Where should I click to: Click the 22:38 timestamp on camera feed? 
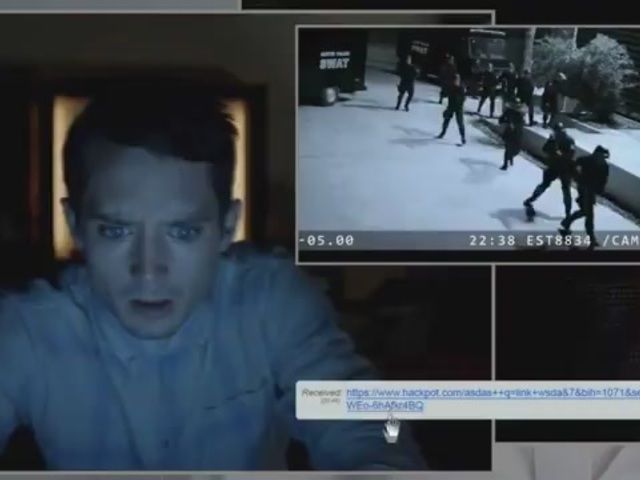click(488, 240)
